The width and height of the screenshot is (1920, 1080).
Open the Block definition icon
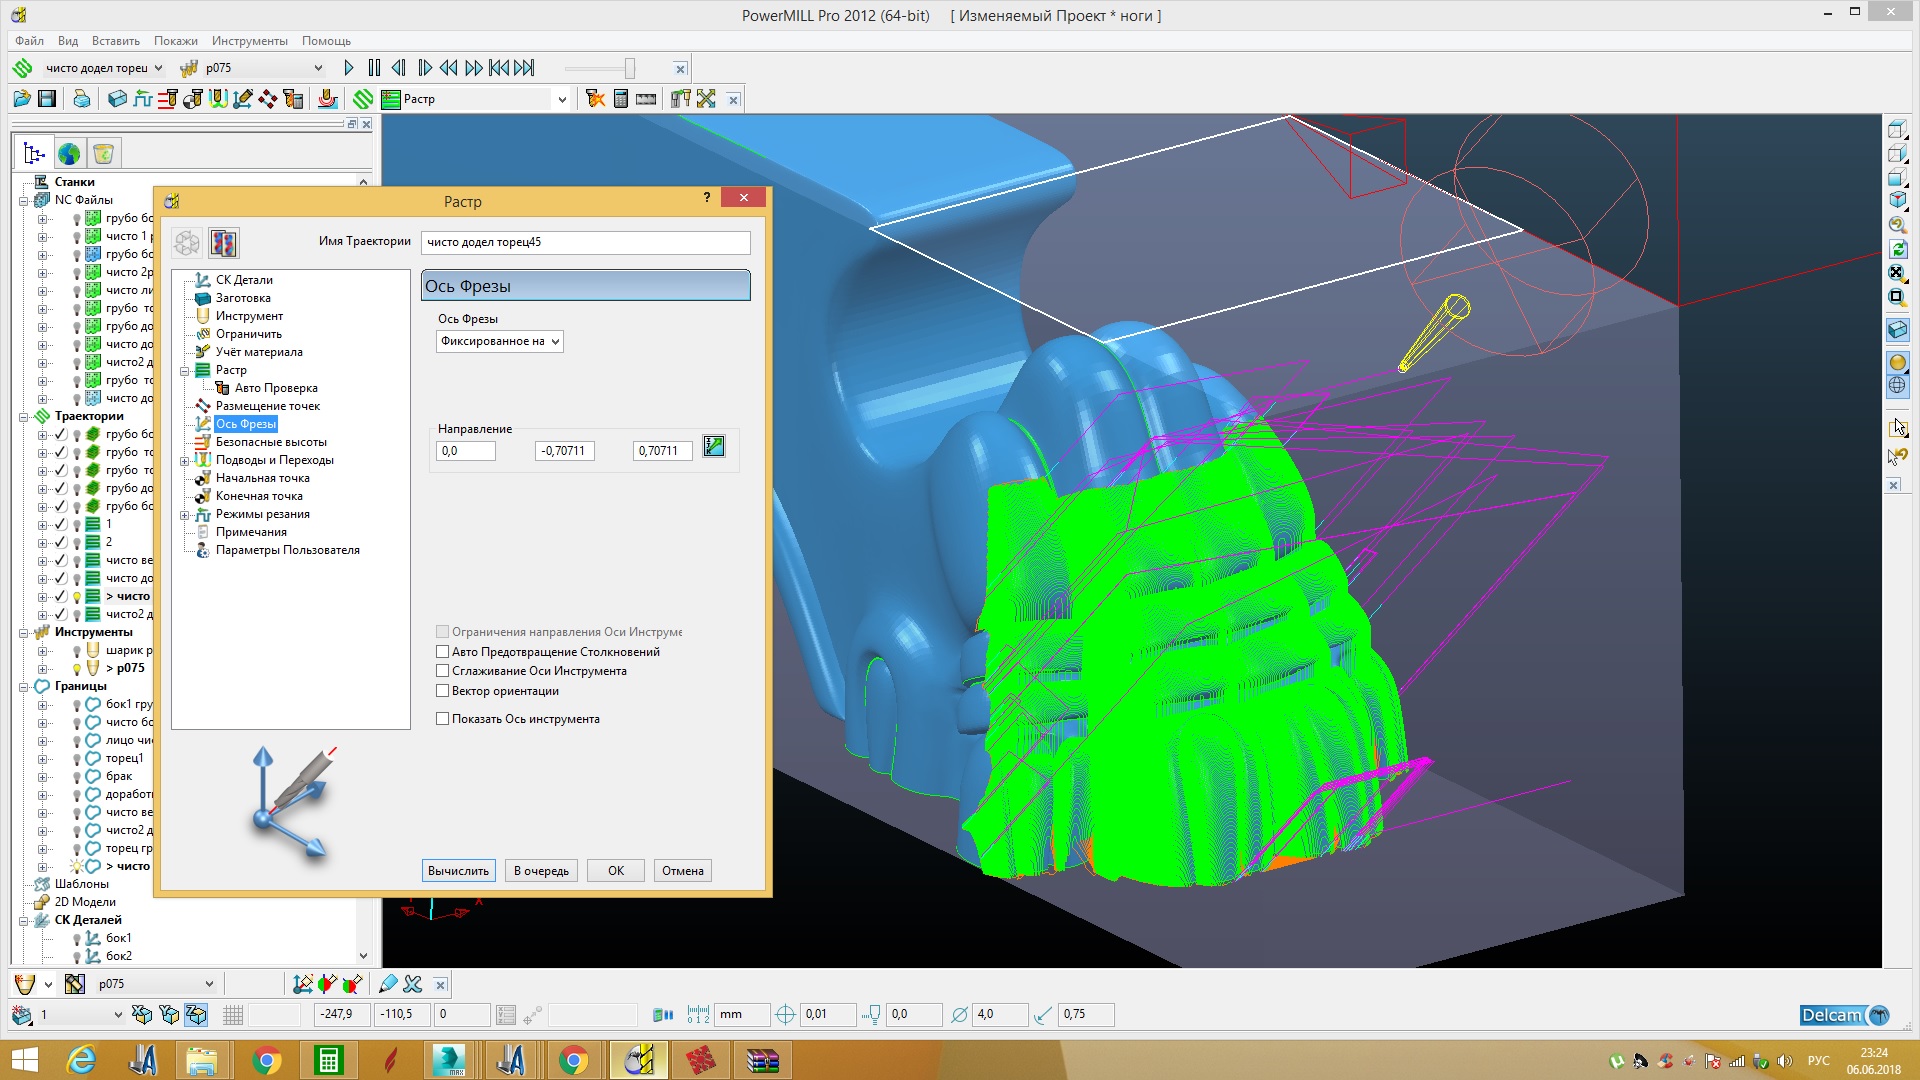(x=117, y=99)
